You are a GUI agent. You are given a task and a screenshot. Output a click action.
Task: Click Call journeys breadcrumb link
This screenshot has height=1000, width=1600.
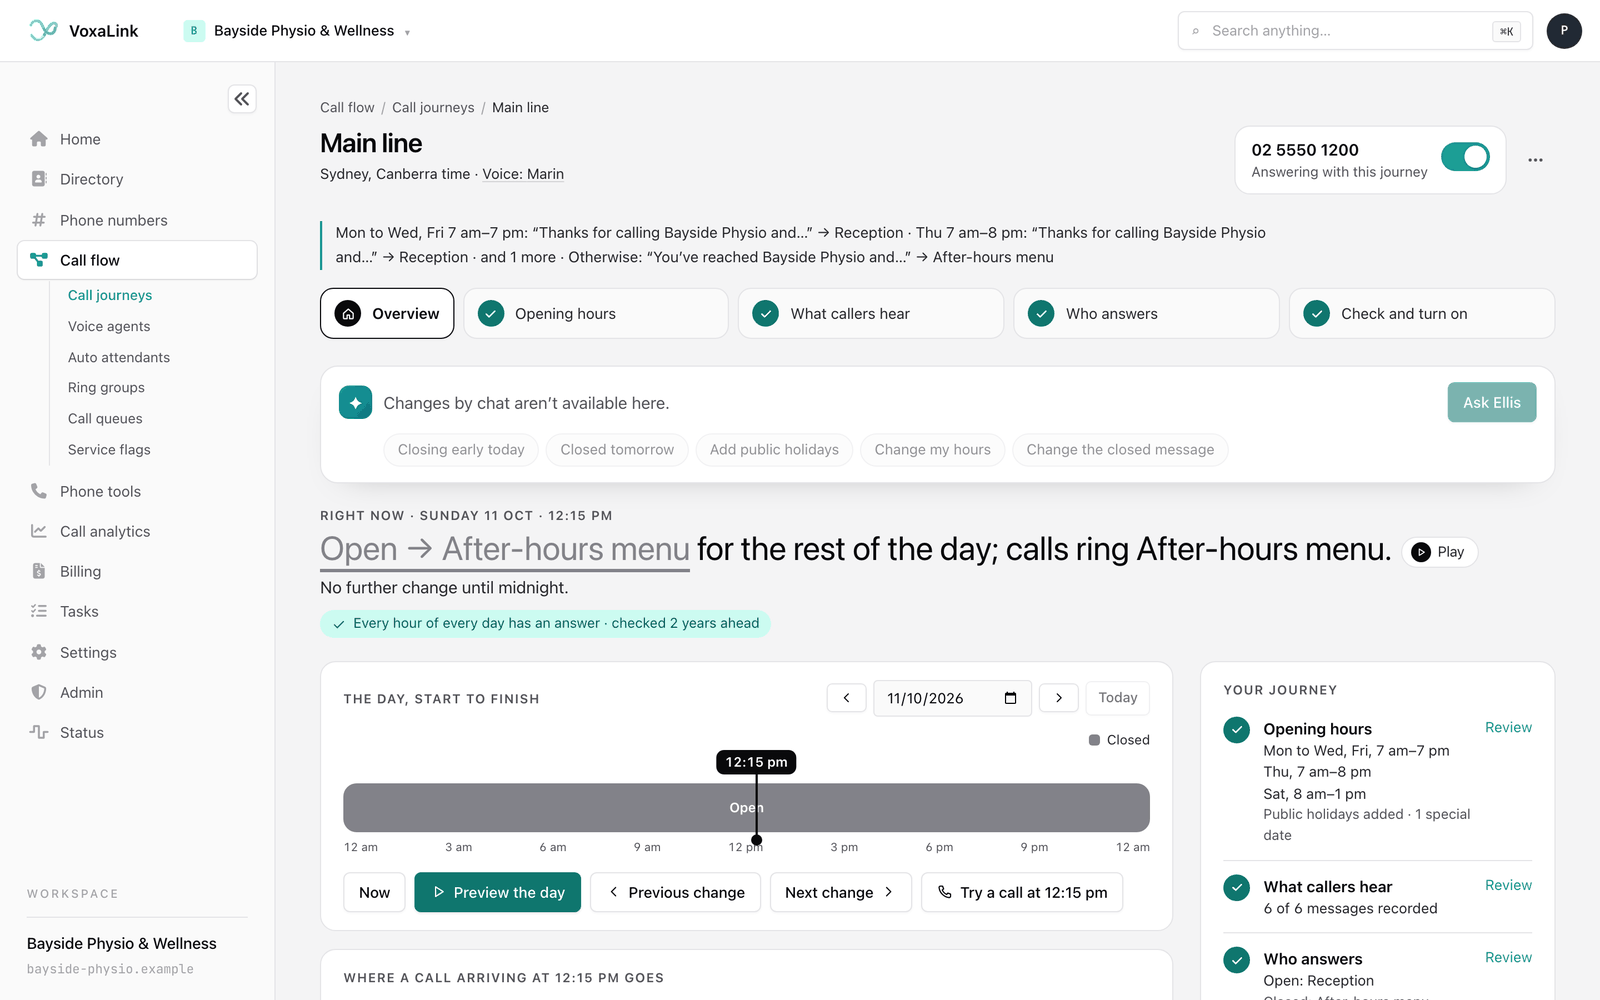[x=433, y=108]
